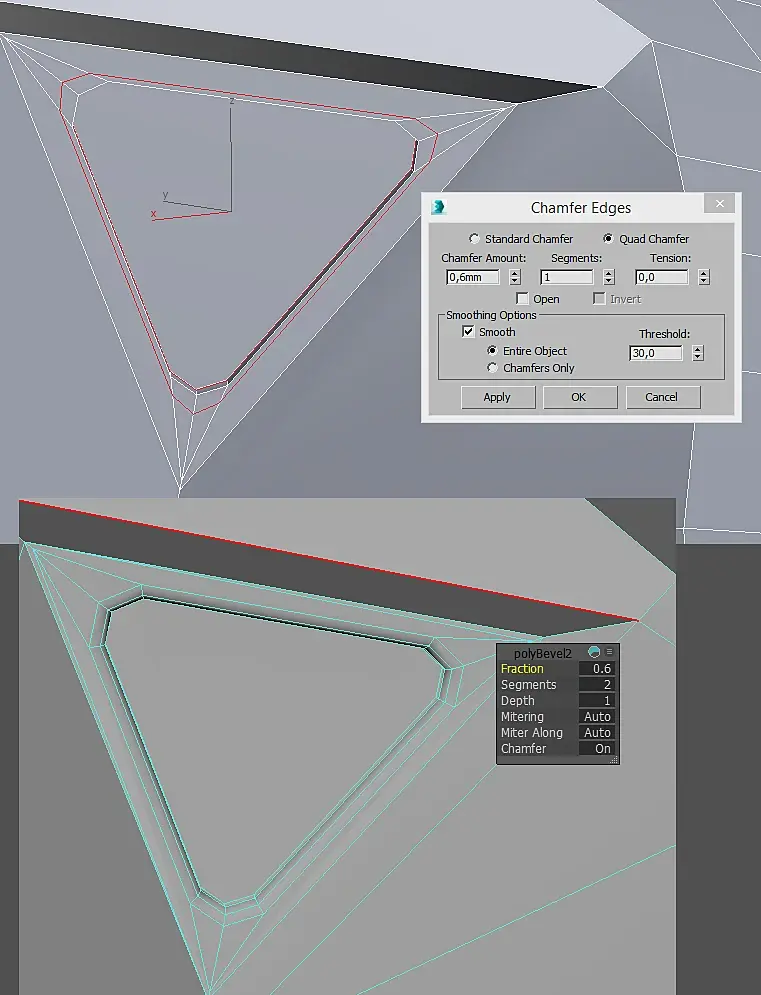Viewport: 761px width, 995px height.
Task: Click the Tension spinner arrows
Action: click(703, 277)
